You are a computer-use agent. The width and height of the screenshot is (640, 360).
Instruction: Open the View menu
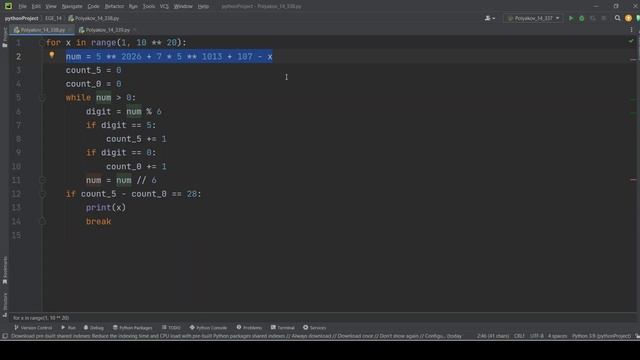pos(51,7)
